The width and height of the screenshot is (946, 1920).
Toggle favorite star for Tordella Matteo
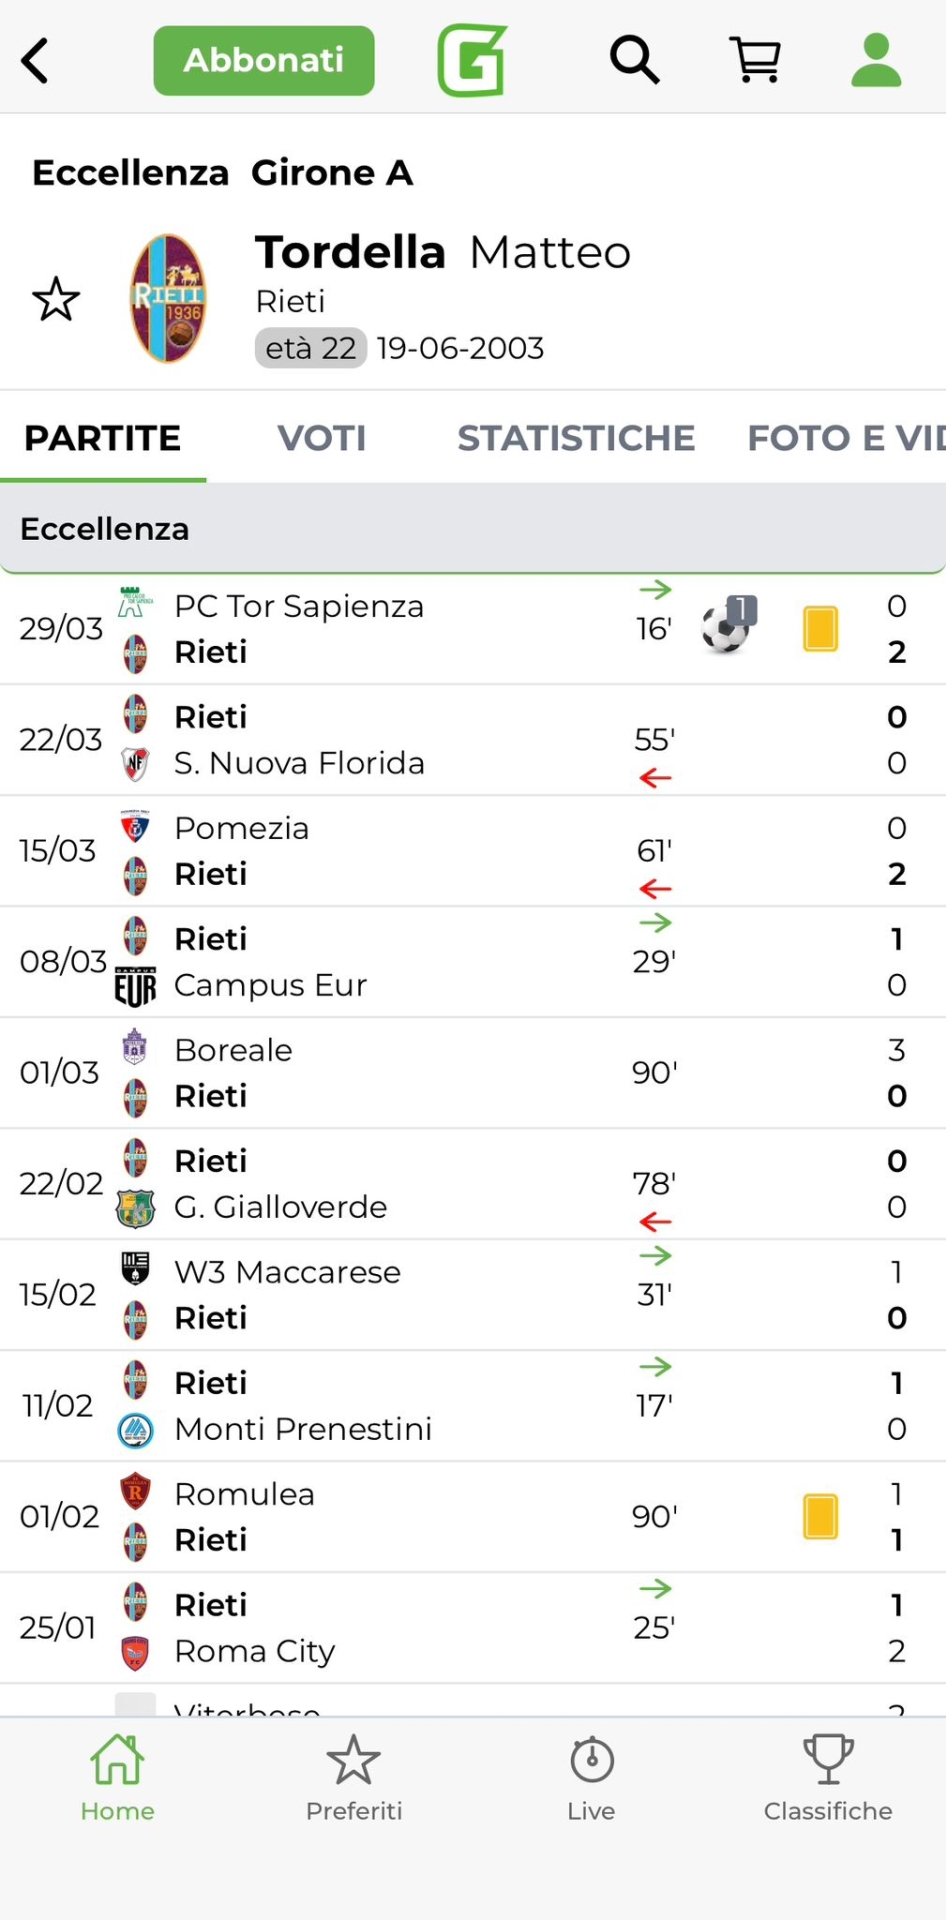coord(56,299)
